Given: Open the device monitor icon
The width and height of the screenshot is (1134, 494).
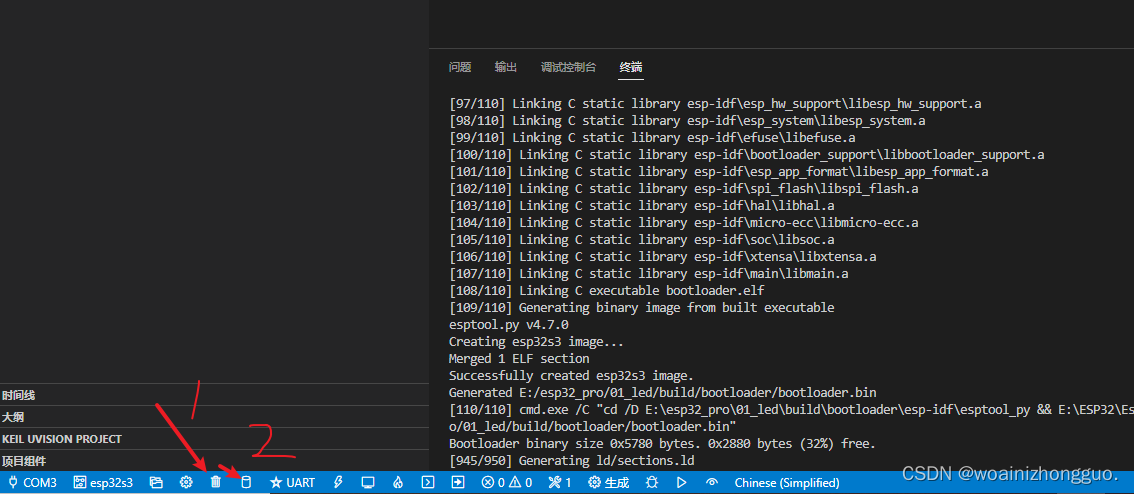Looking at the screenshot, I should pyautogui.click(x=367, y=482).
